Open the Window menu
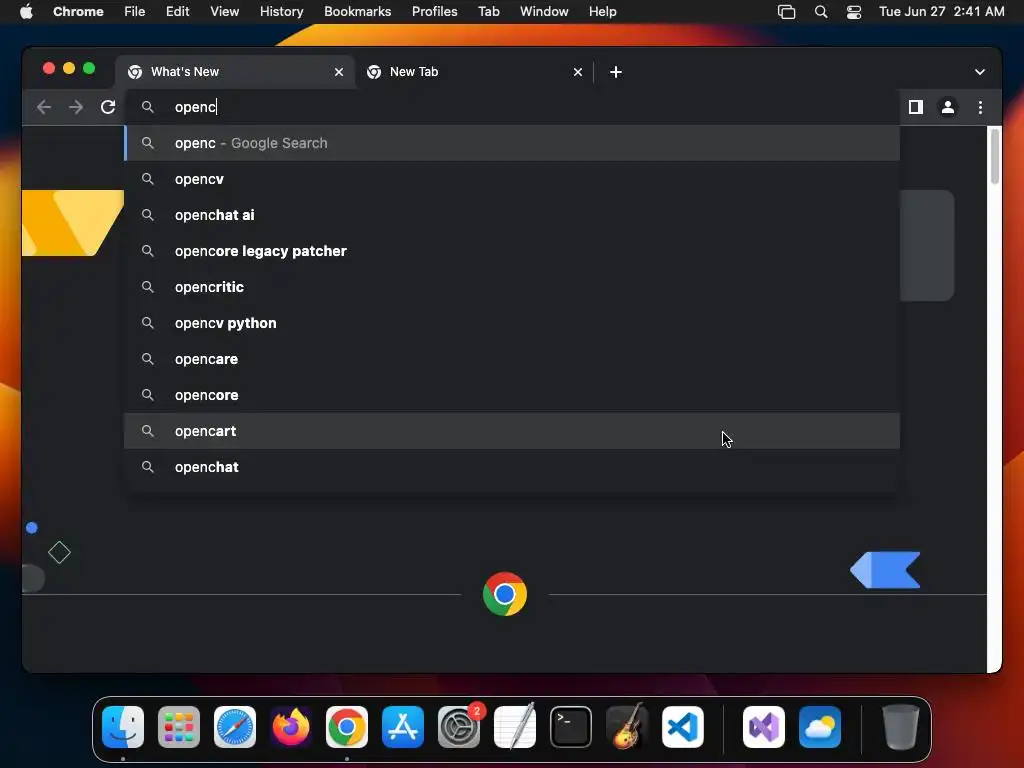This screenshot has height=768, width=1024. [544, 11]
